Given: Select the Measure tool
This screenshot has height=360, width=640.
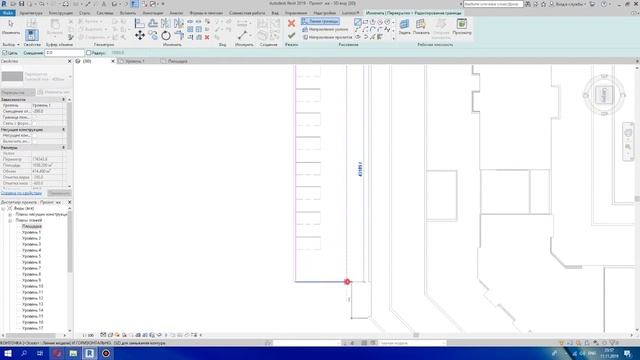Looking at the screenshot, I should coord(242,36).
